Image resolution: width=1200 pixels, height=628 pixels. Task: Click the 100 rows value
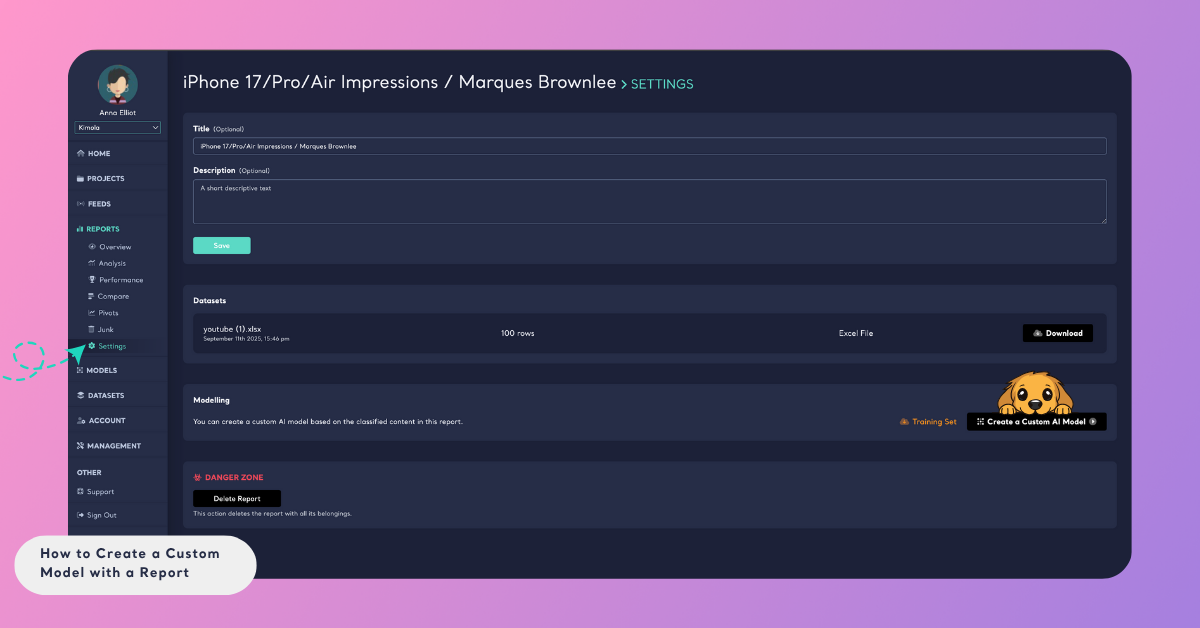(517, 333)
